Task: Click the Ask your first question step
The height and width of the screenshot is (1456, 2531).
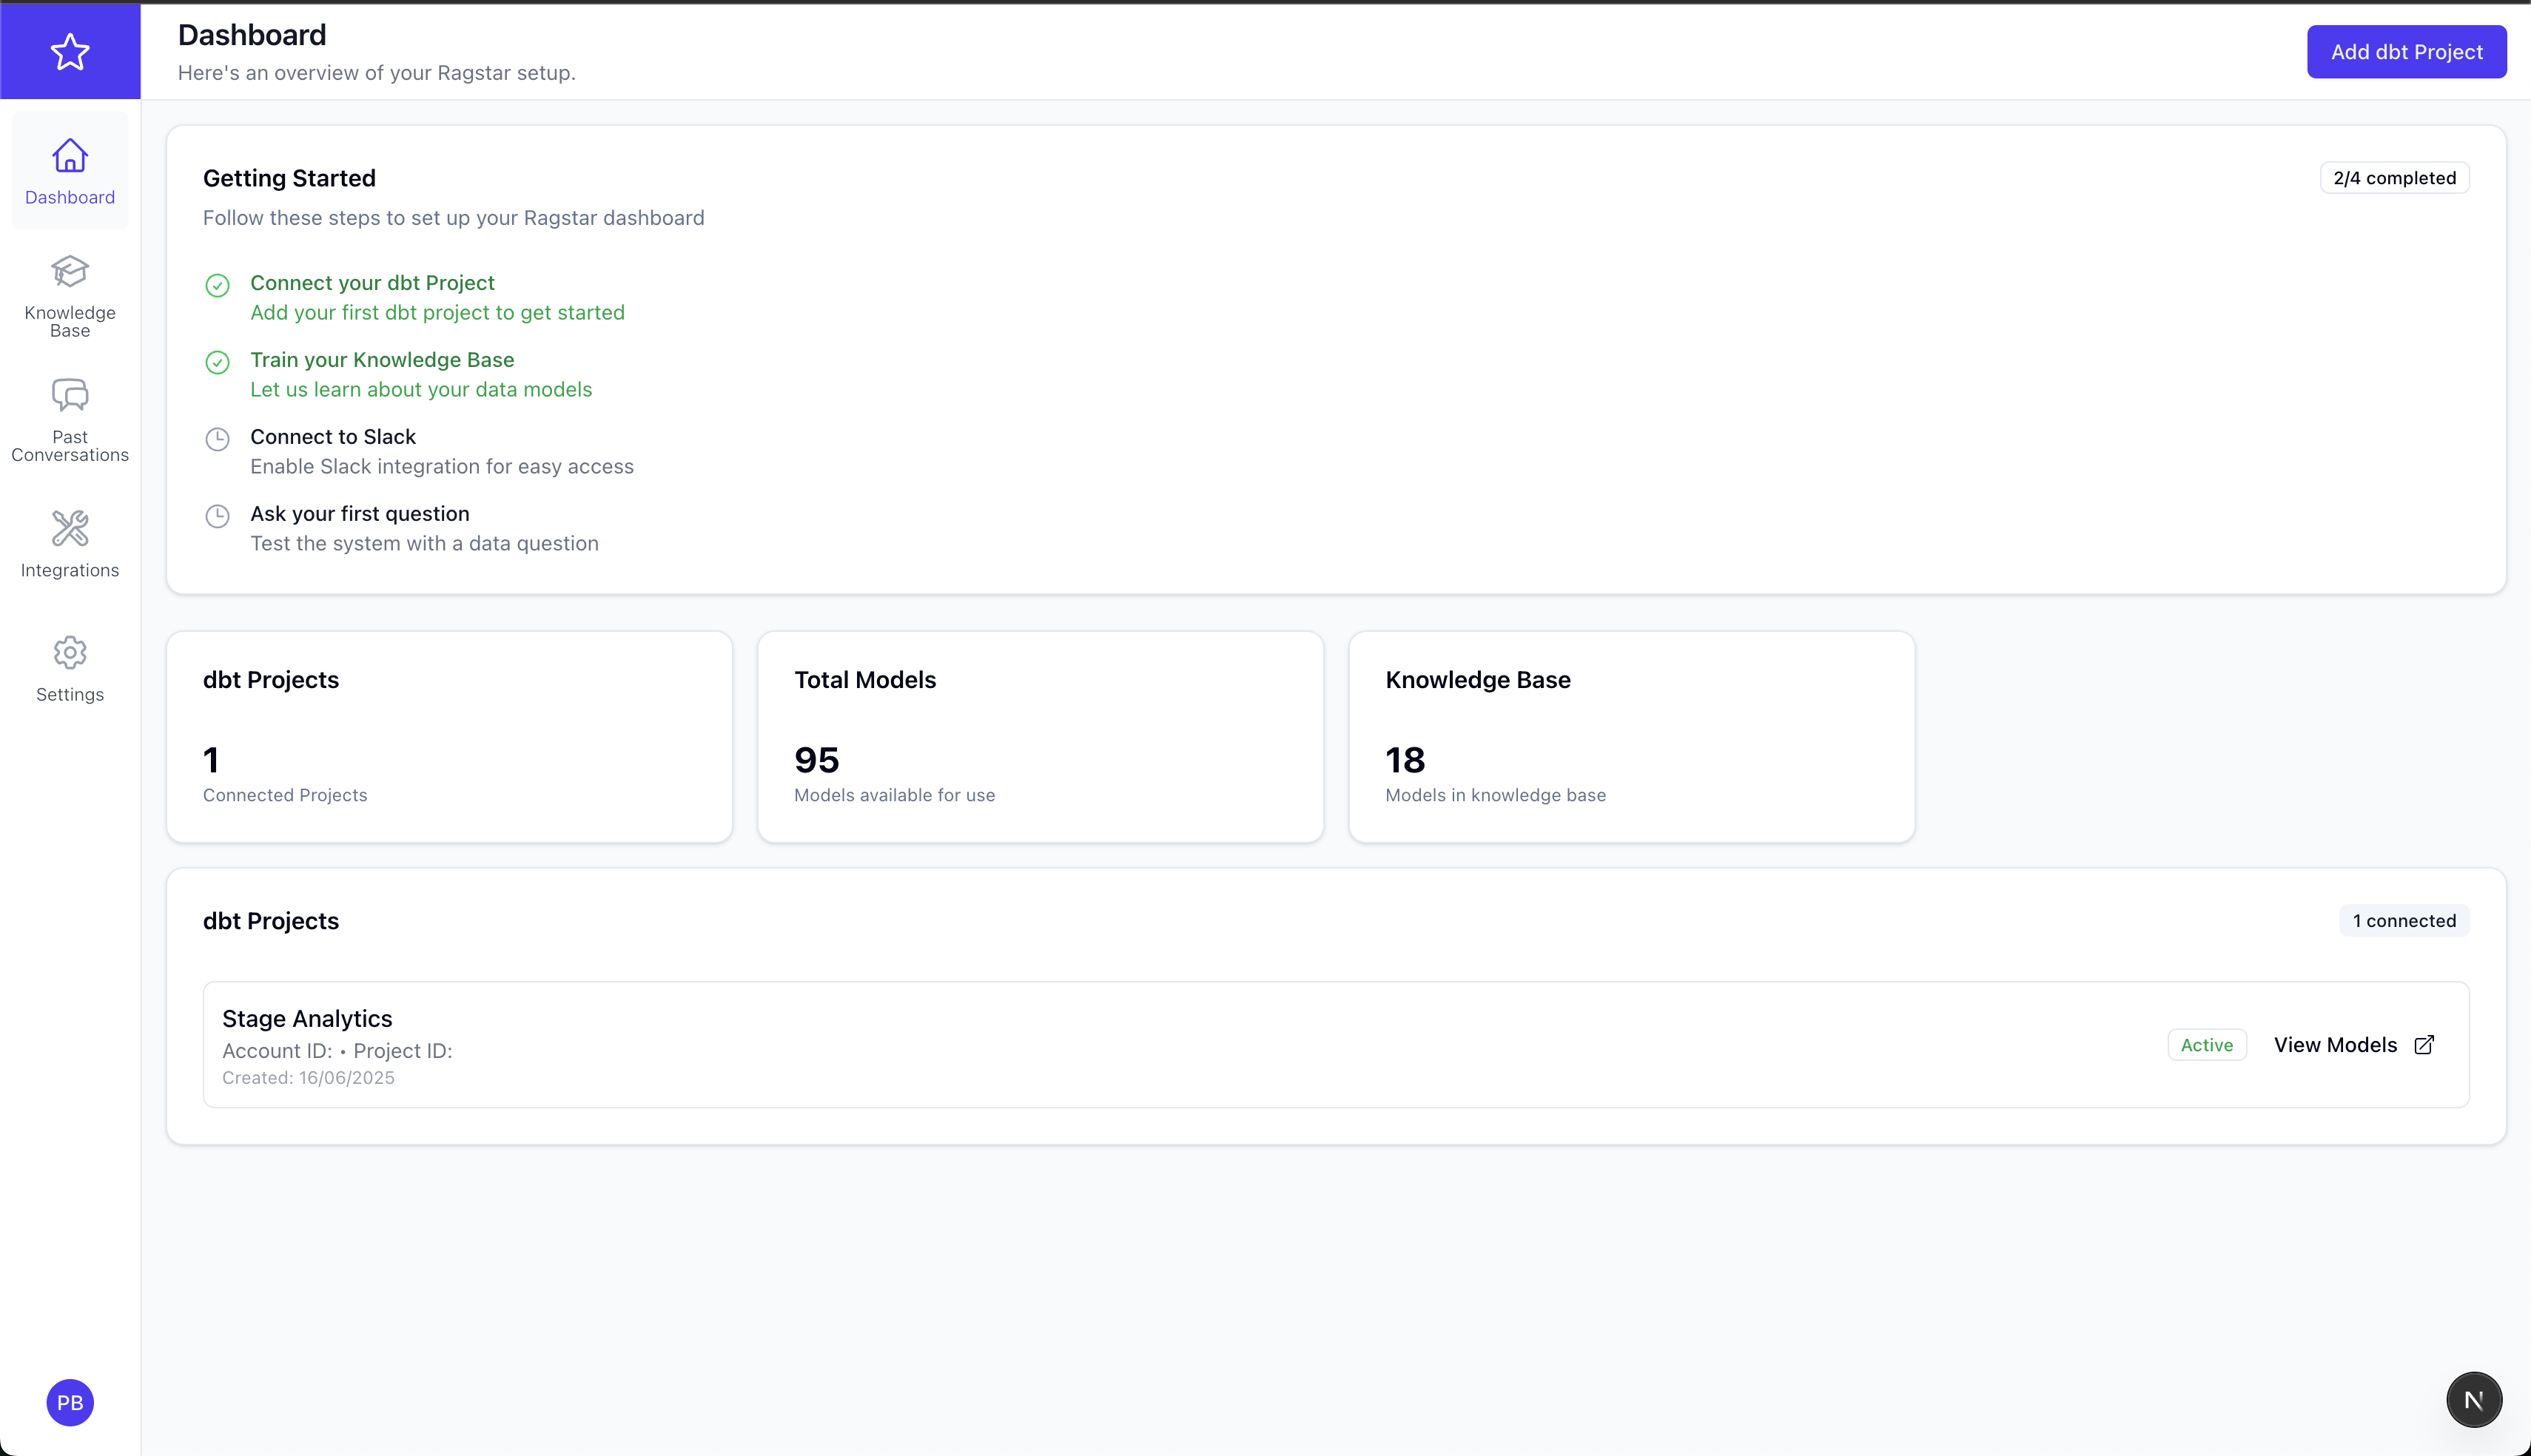Action: (359, 514)
